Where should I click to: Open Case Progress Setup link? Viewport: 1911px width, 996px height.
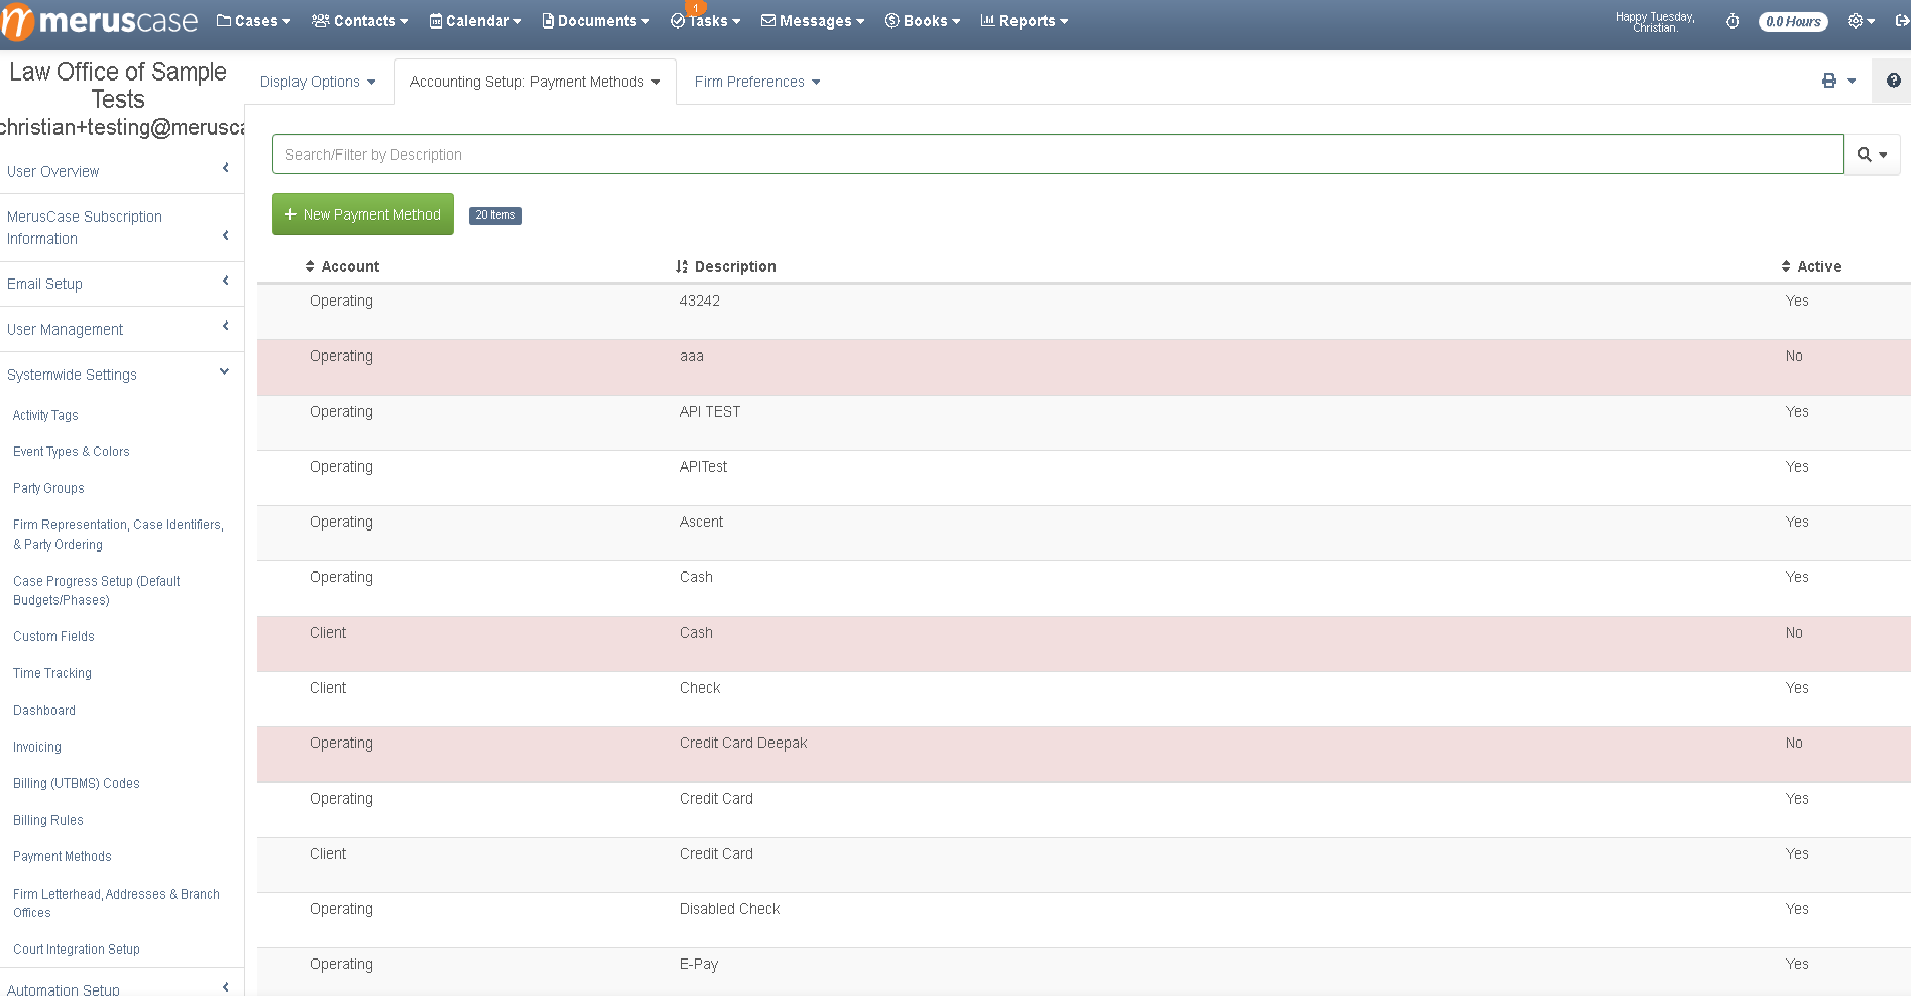click(x=96, y=590)
